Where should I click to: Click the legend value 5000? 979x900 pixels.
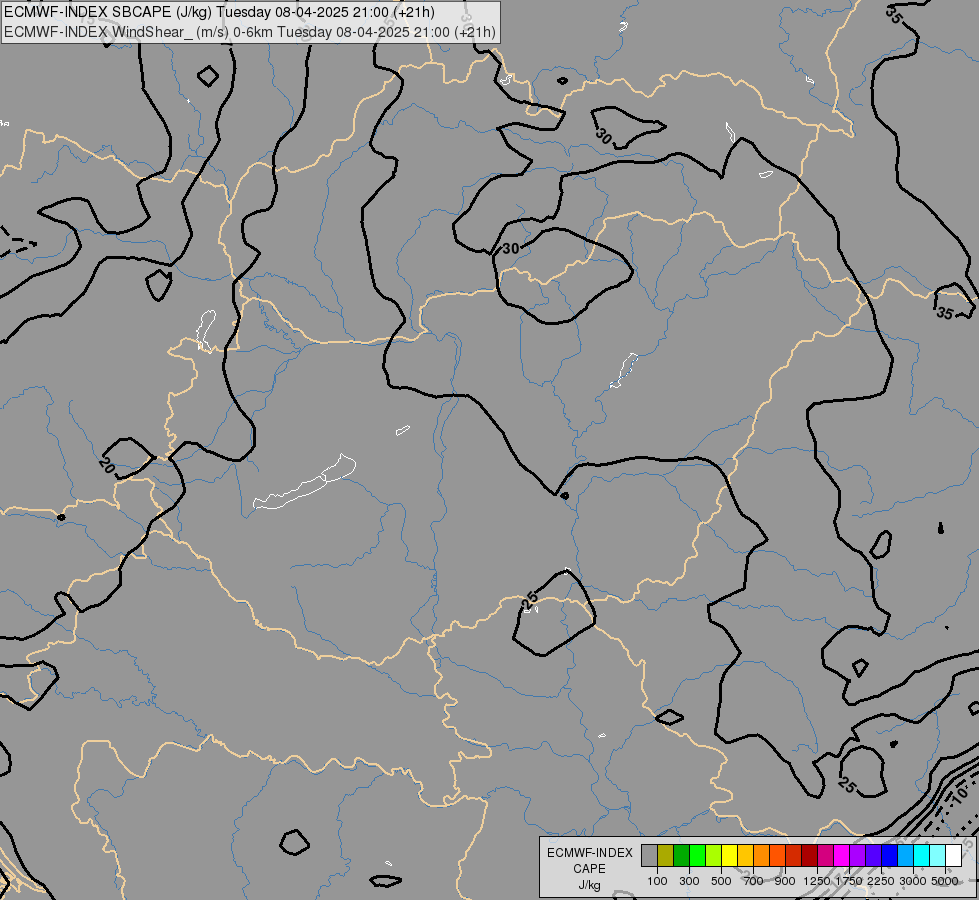tap(945, 881)
